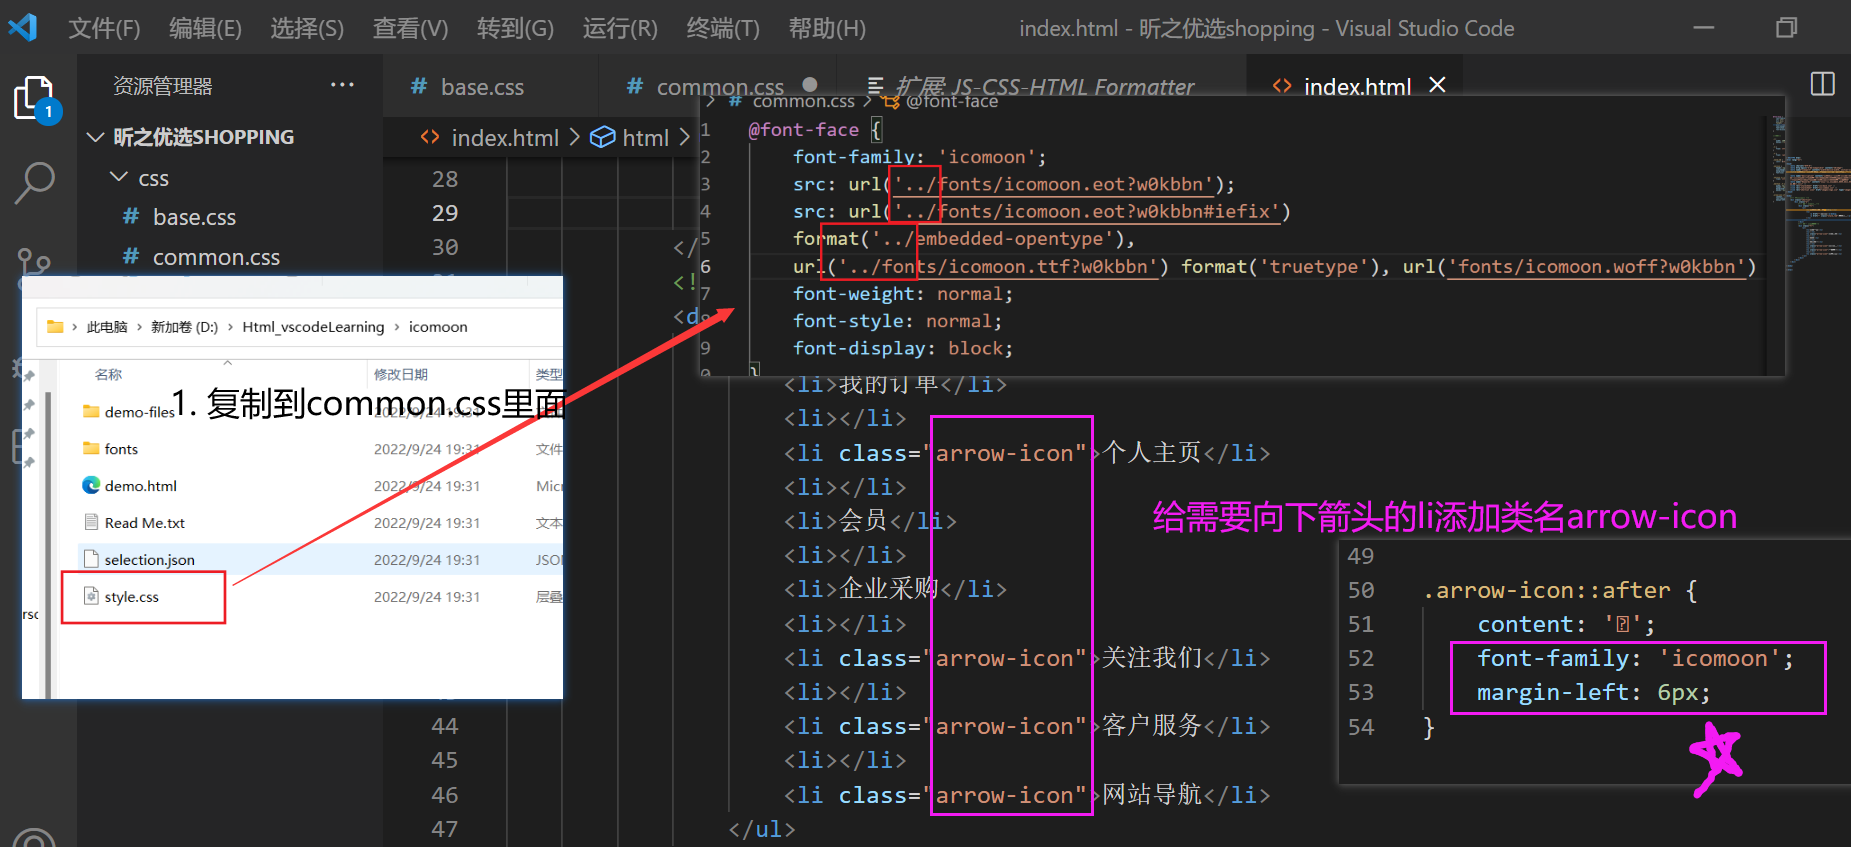Open the 转到(G) menu

[515, 28]
